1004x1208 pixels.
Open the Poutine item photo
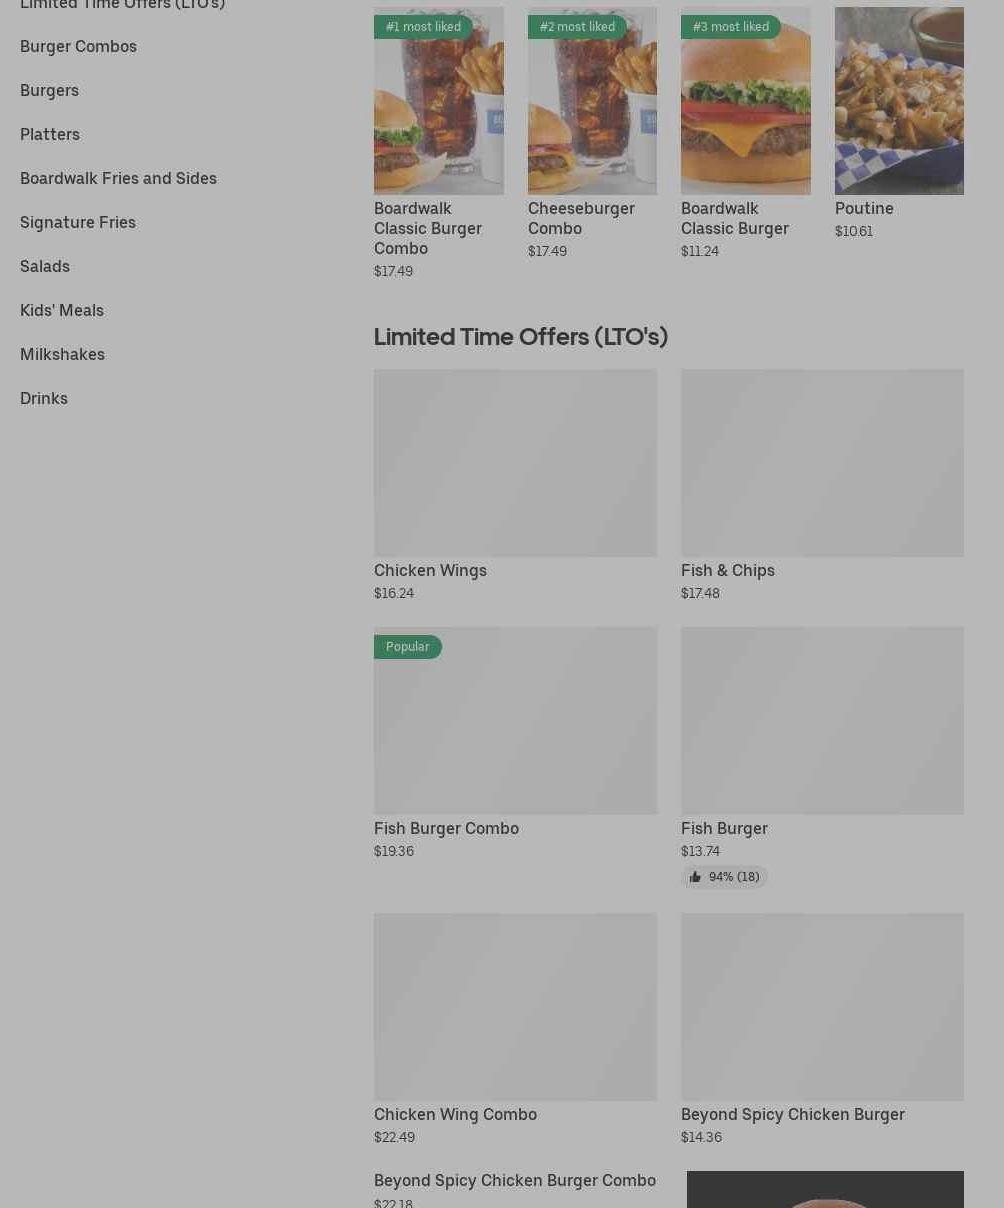point(899,101)
